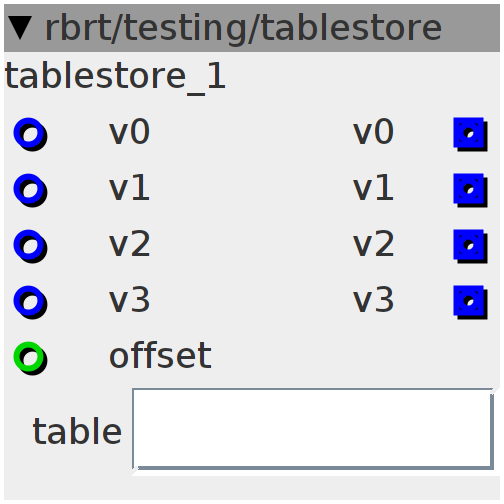Screen dimensions: 504x504
Task: Click the right v0 outlet label
Action: (x=373, y=132)
